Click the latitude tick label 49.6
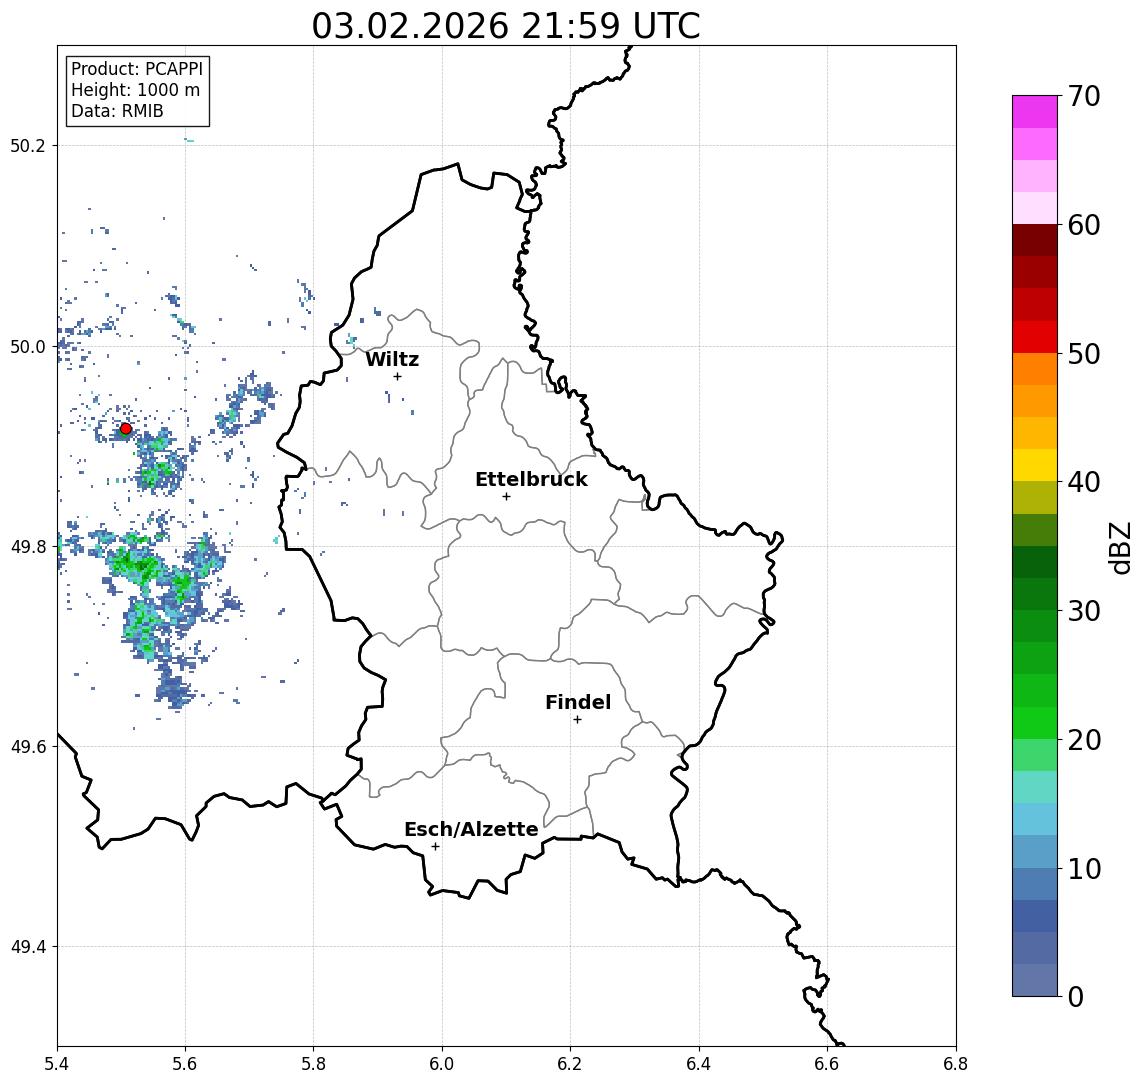This screenshot has height=1084, width=1145. (x=28, y=747)
